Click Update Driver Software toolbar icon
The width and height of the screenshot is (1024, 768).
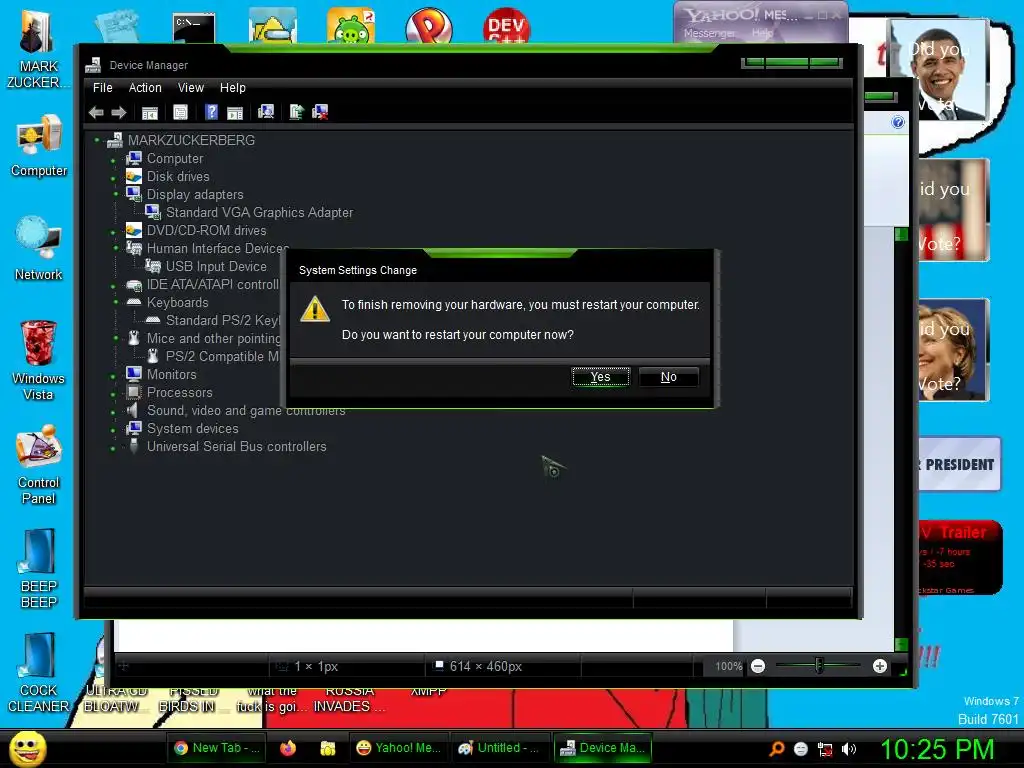296,112
